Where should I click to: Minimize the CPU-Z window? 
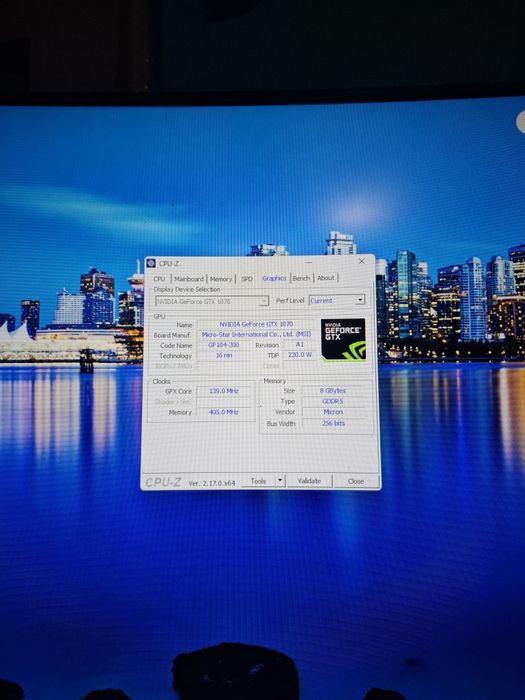[308, 262]
